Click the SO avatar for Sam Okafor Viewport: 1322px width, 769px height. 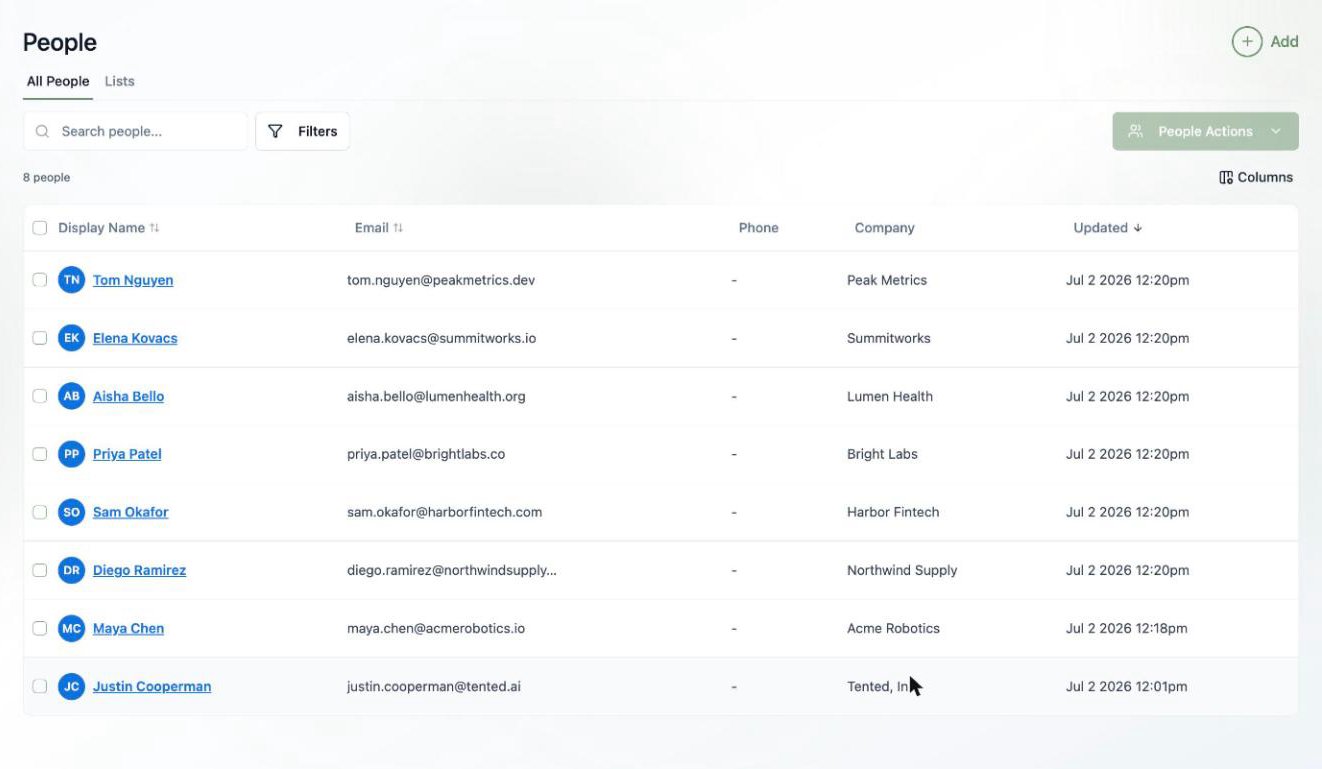point(71,512)
